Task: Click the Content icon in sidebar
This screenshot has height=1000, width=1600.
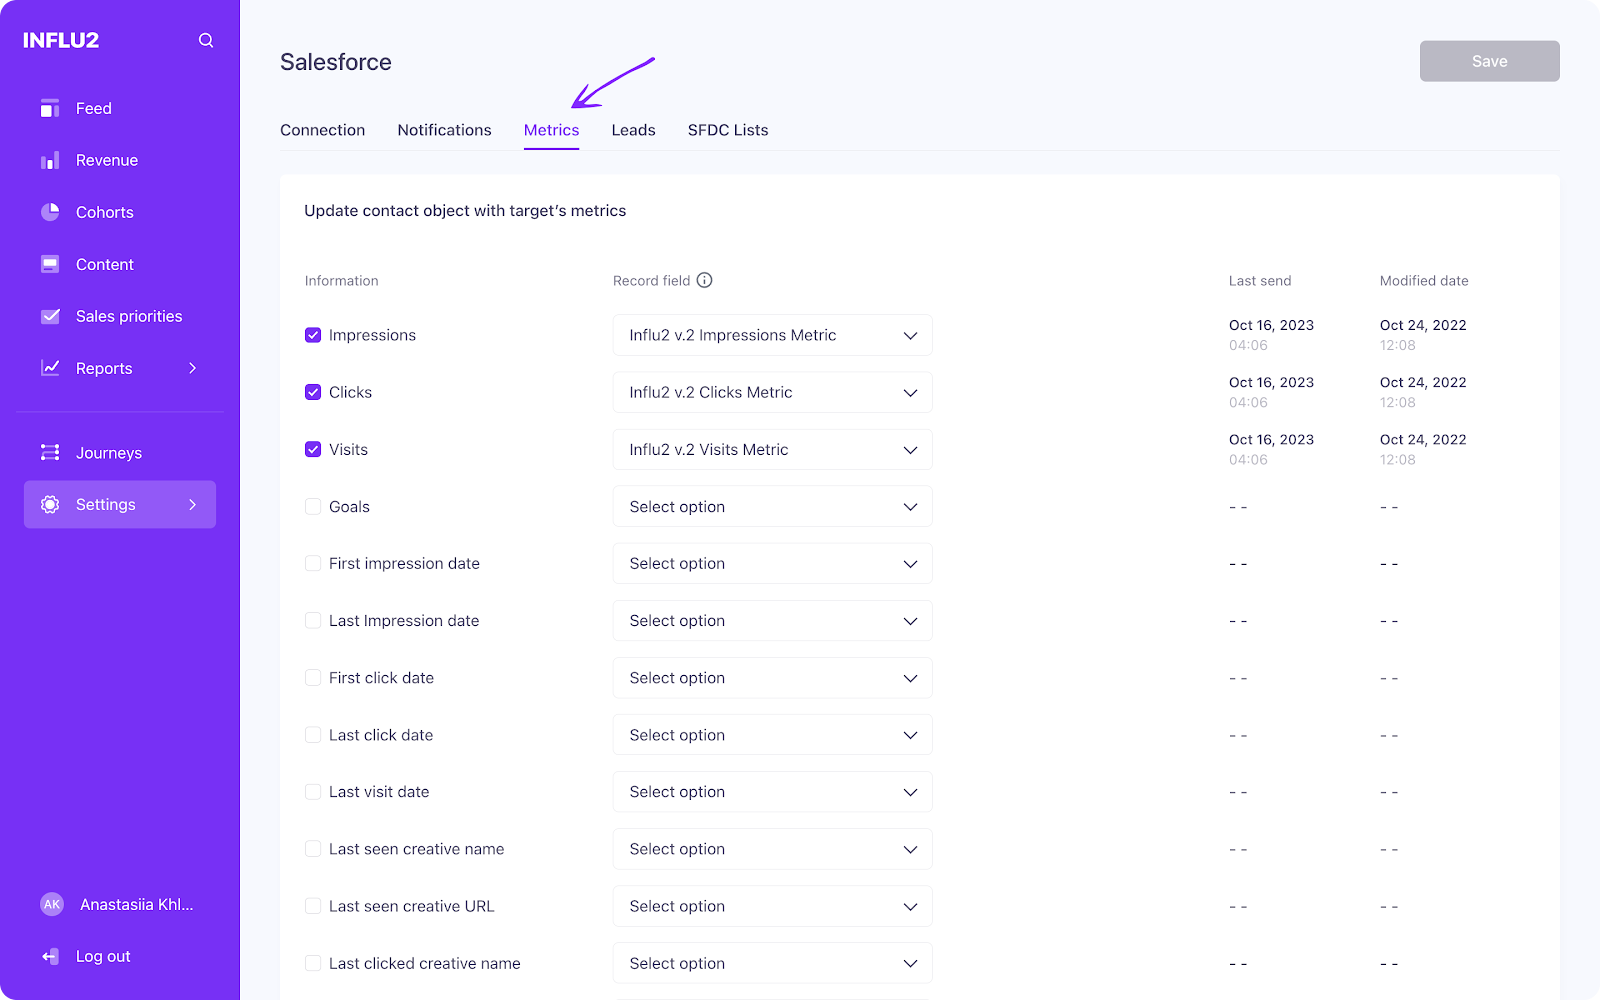Action: [50, 264]
